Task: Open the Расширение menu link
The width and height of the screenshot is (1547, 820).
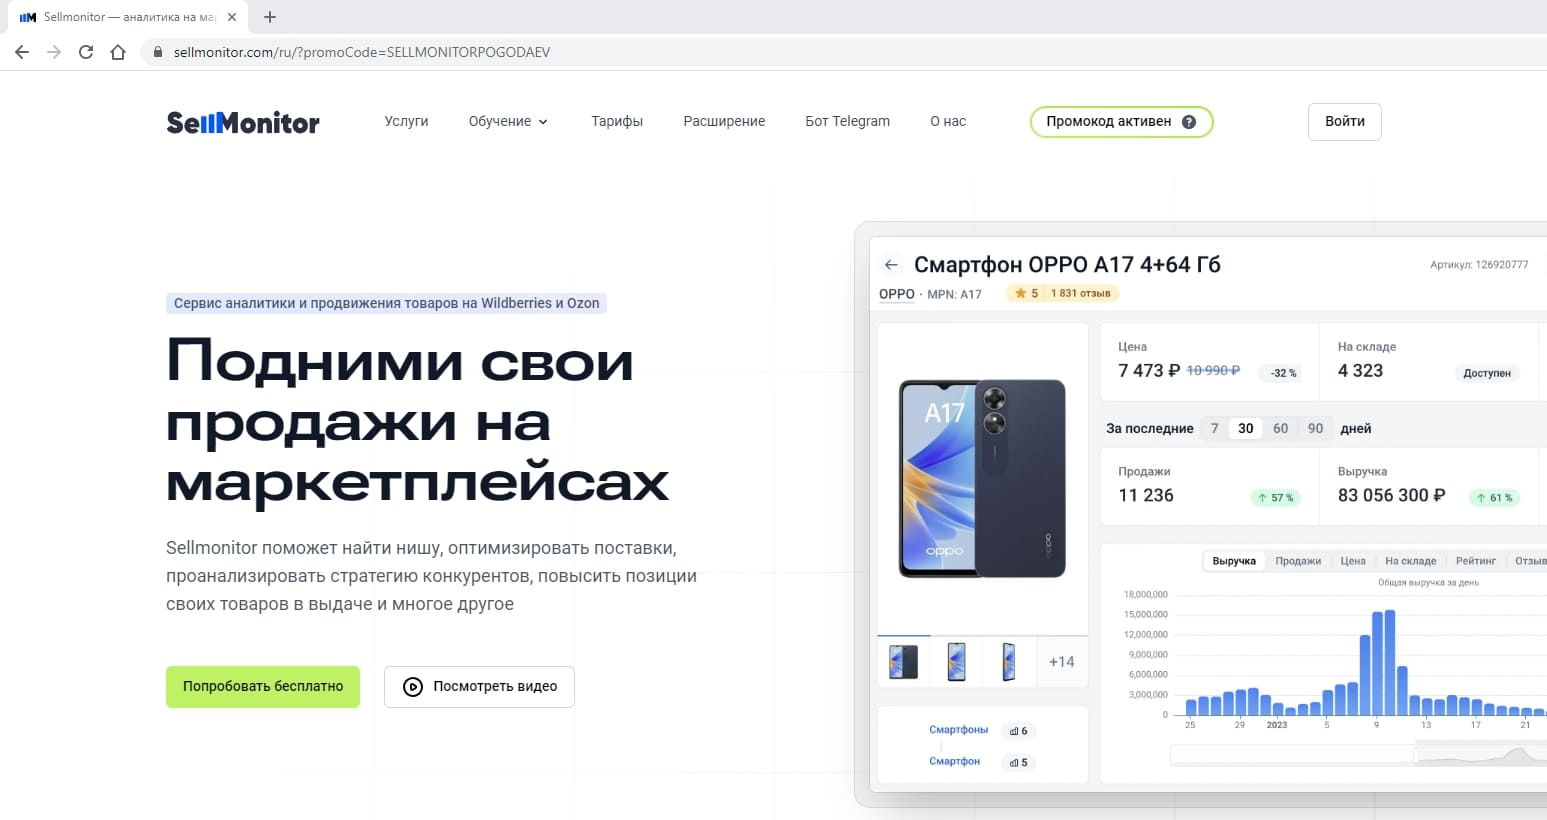Action: [x=724, y=122]
